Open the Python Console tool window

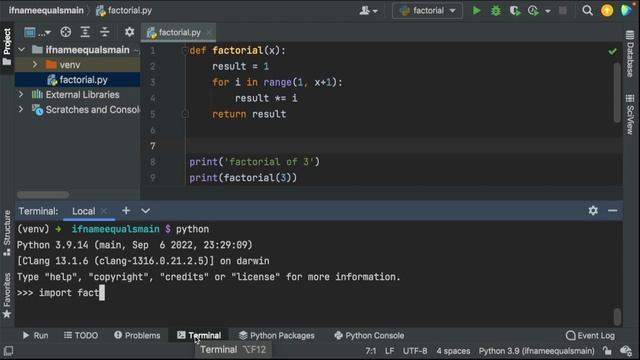click(369, 336)
